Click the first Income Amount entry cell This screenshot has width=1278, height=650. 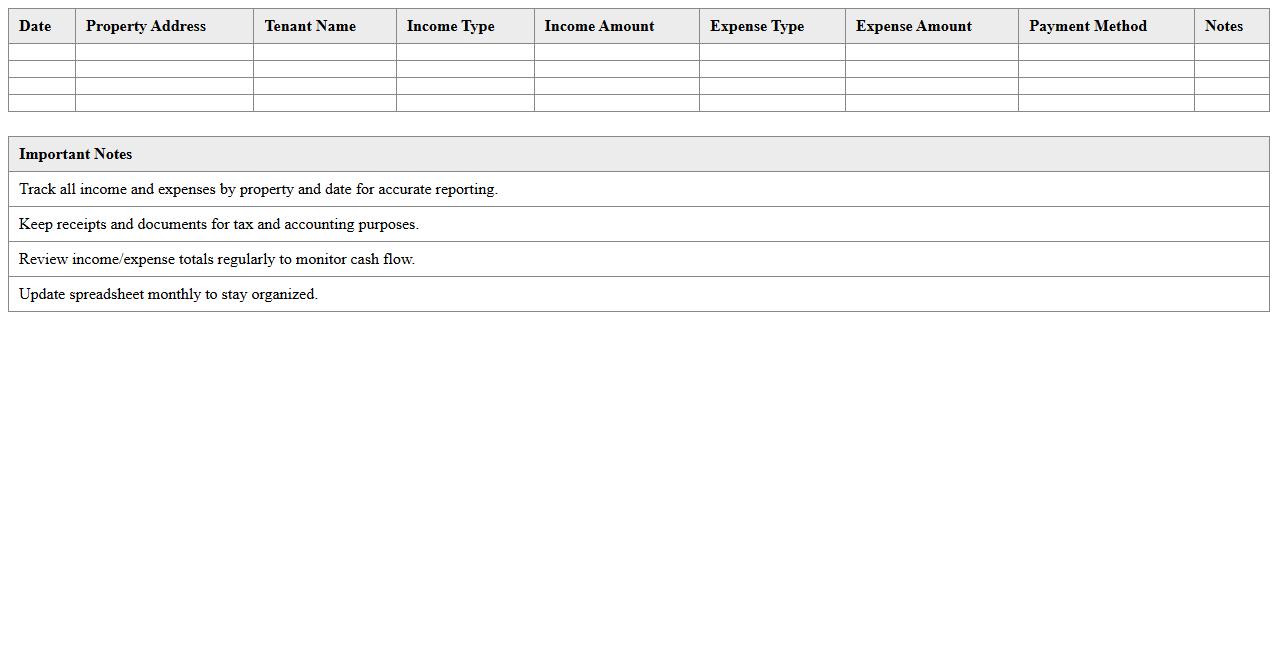pos(616,52)
